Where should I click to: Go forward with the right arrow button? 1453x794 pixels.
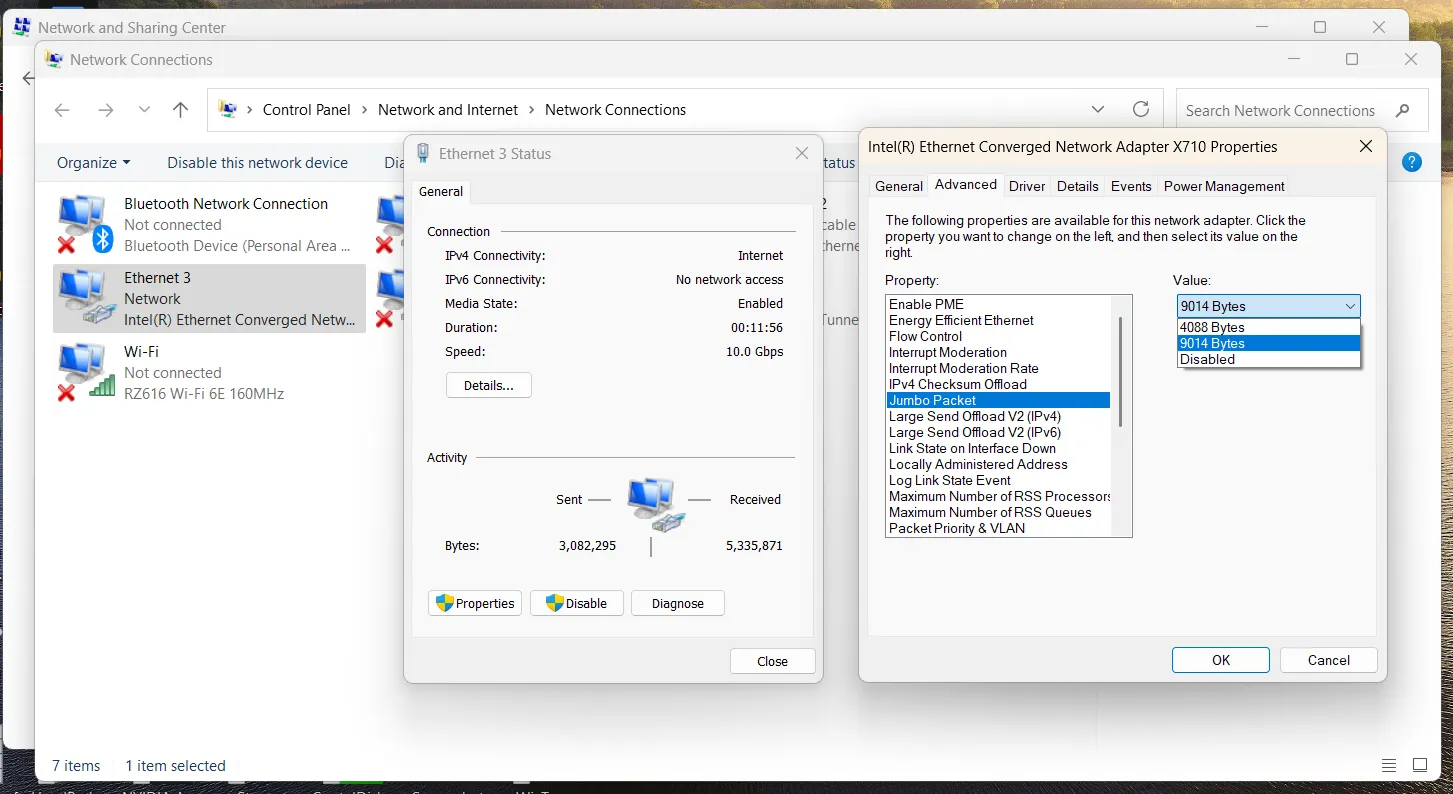pos(106,110)
